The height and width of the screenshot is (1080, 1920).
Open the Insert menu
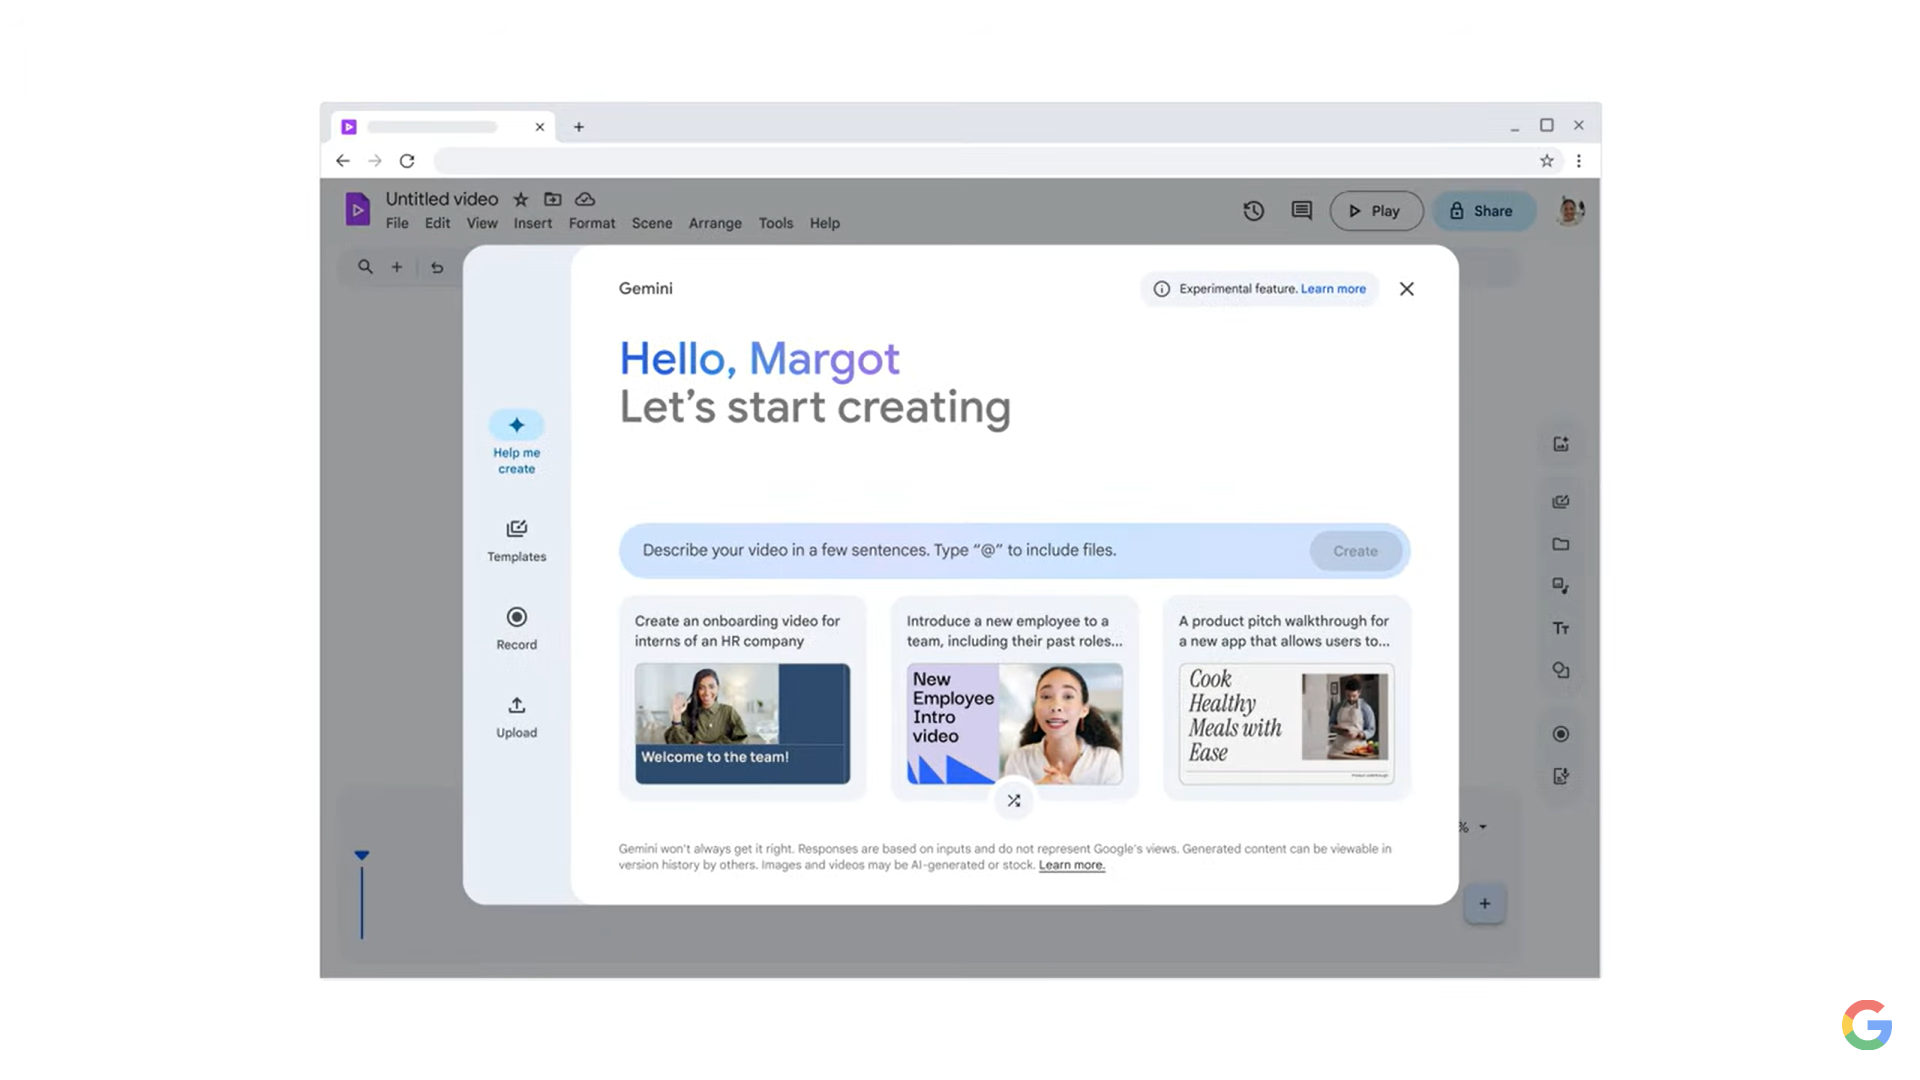coord(532,223)
